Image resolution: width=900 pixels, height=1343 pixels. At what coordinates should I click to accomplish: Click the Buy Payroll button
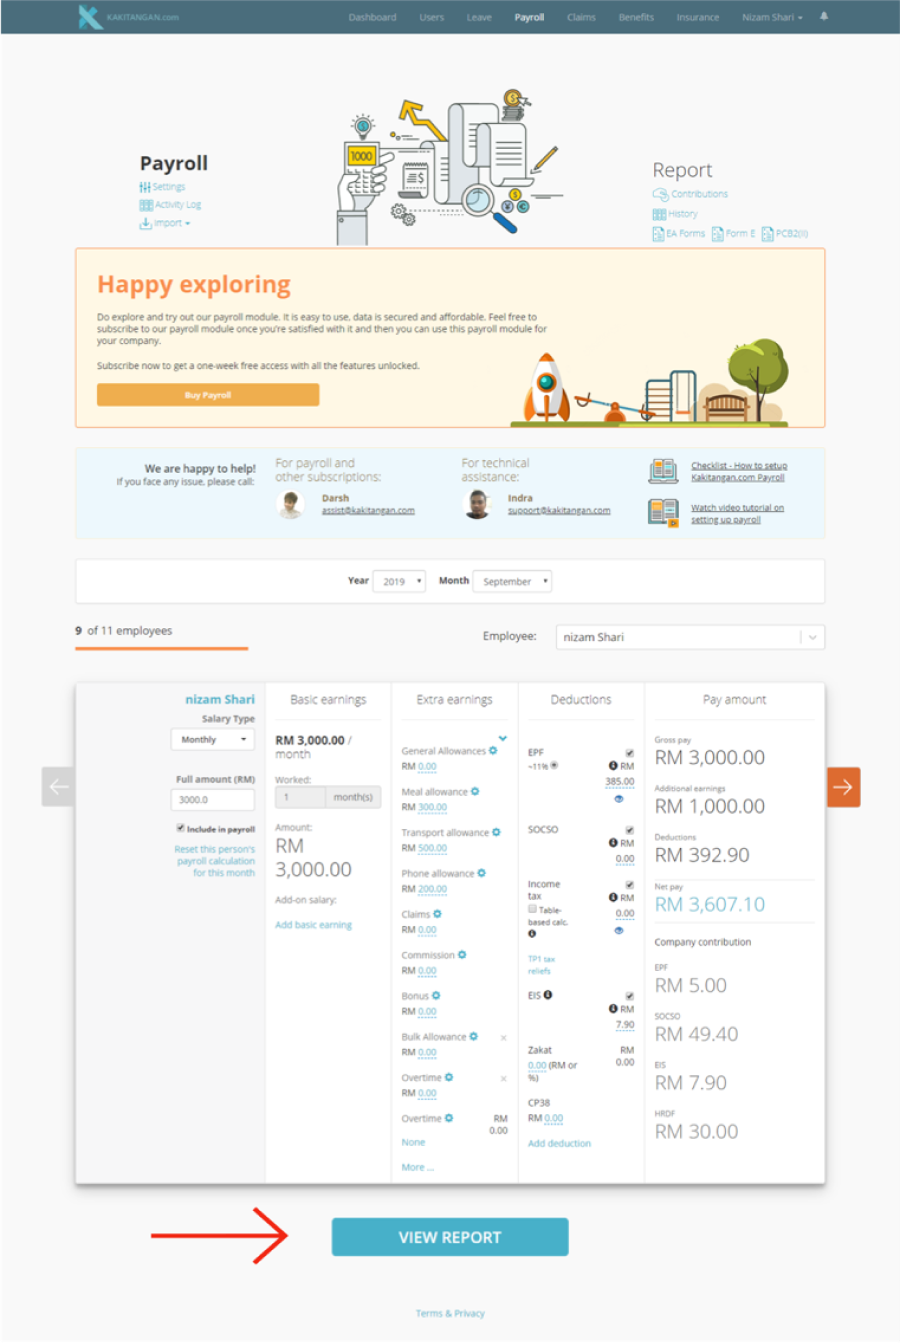[208, 395]
